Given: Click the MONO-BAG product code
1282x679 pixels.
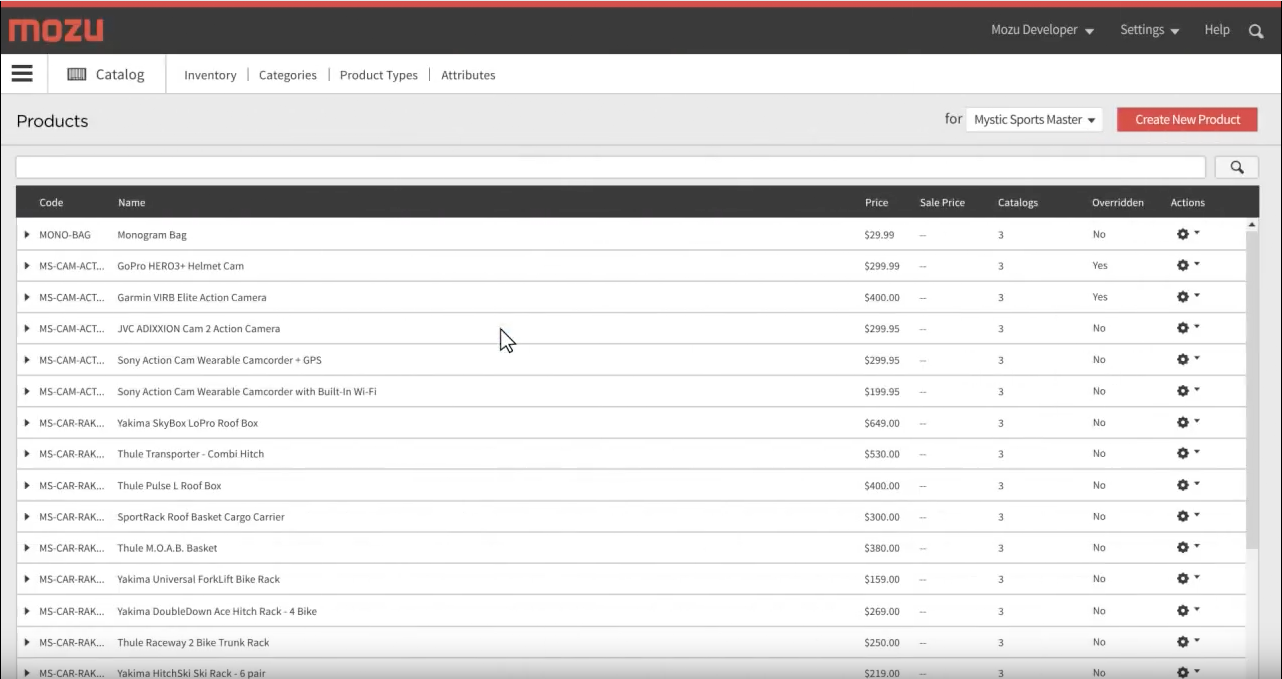Looking at the screenshot, I should click(x=65, y=235).
